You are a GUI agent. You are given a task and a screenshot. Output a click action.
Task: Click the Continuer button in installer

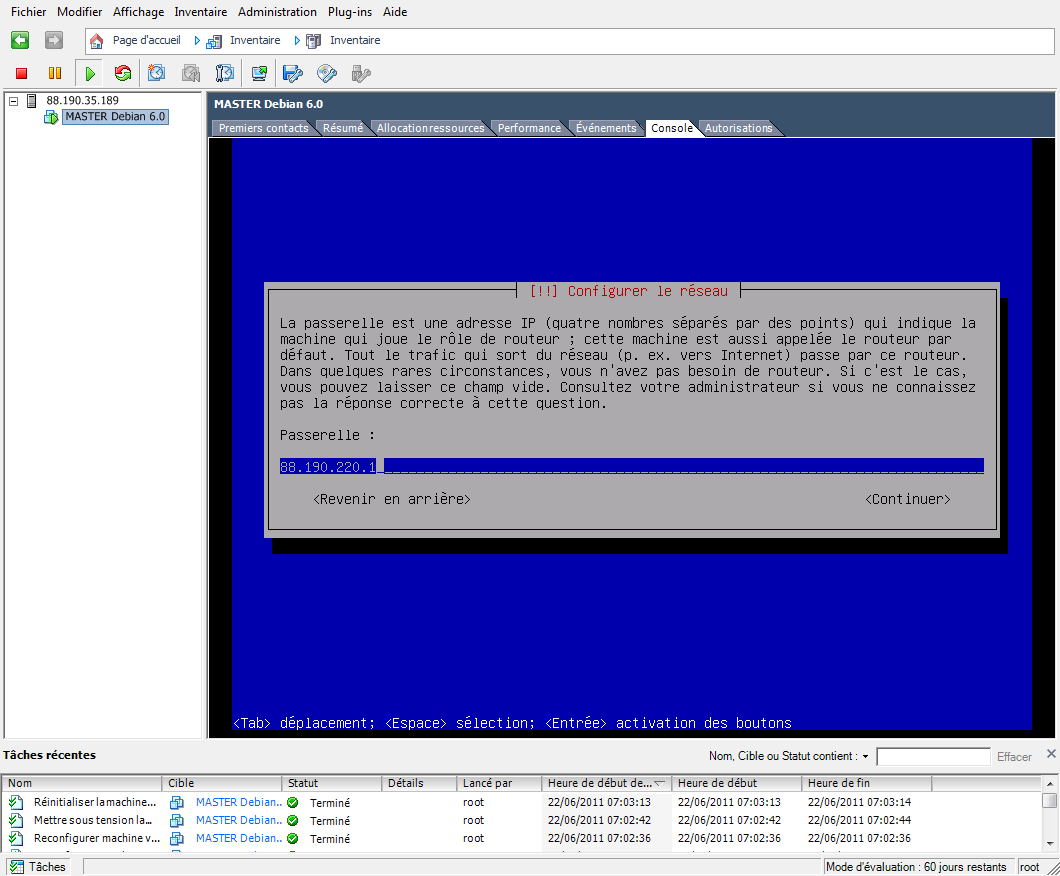908,499
